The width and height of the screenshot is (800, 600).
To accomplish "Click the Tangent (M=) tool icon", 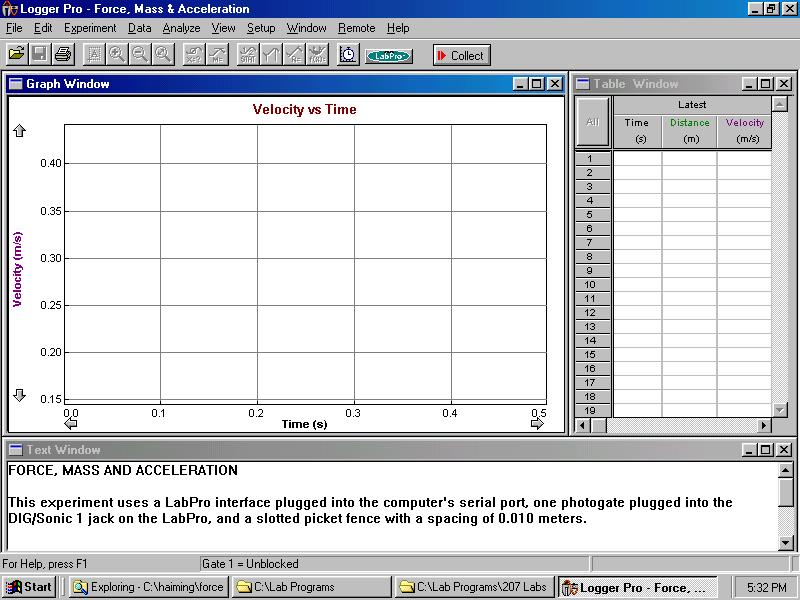I will 217,54.
